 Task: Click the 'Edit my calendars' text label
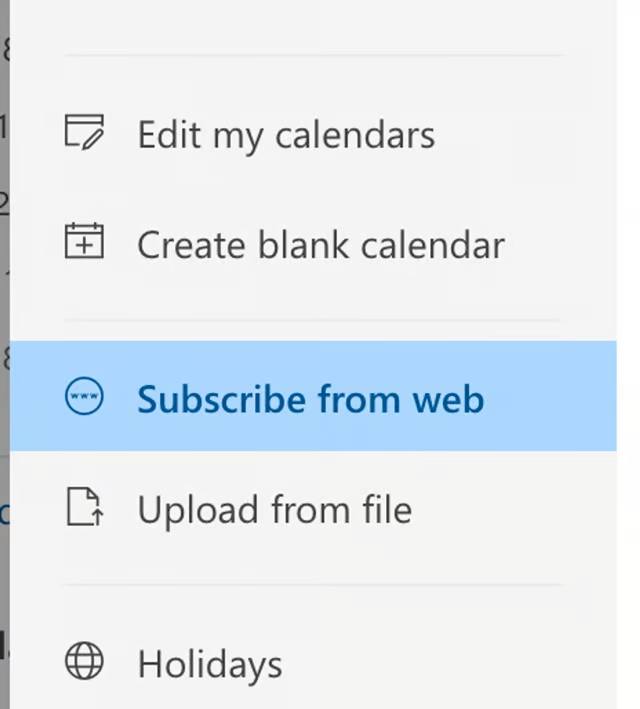(285, 134)
